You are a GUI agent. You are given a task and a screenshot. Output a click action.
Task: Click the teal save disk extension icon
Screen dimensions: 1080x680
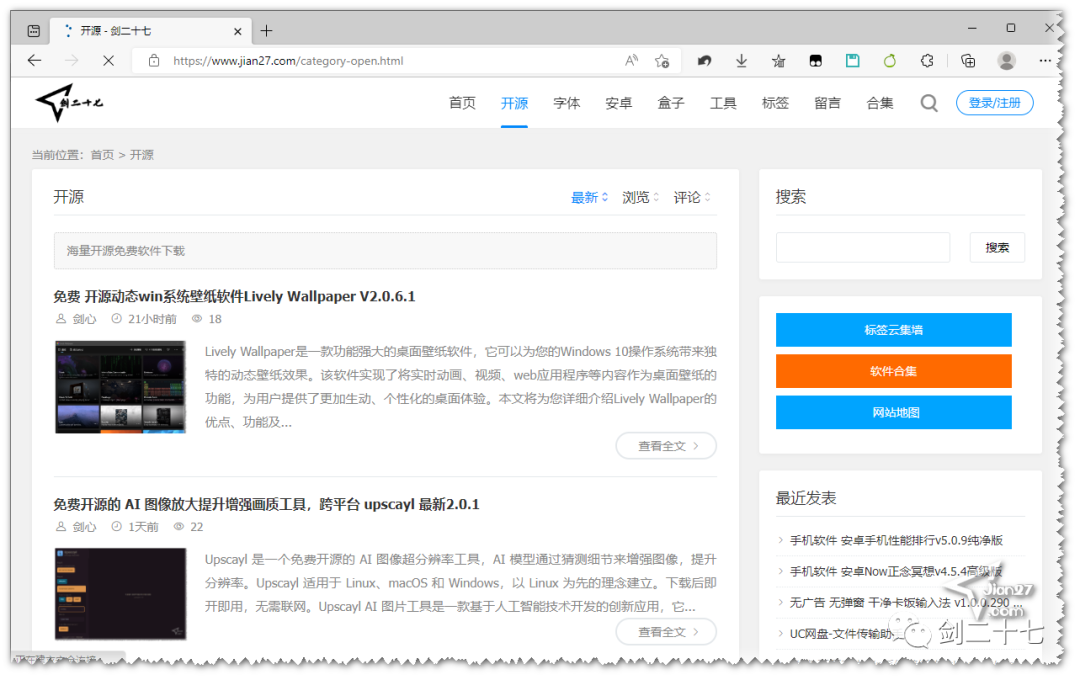[853, 61]
